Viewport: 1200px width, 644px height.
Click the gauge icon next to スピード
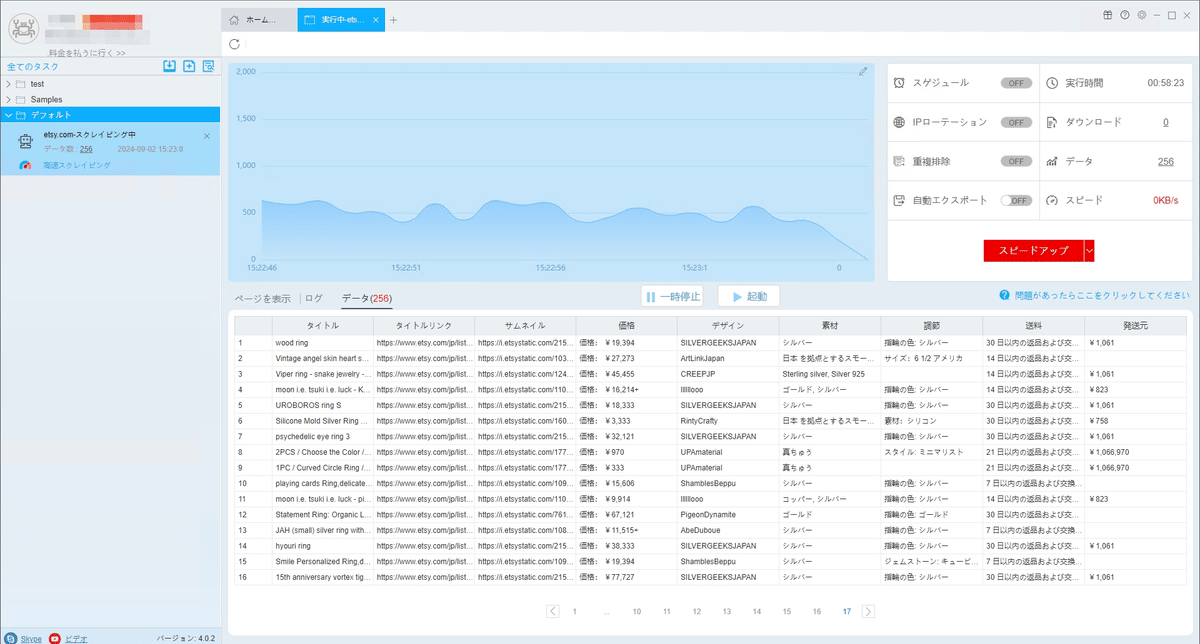(1052, 200)
